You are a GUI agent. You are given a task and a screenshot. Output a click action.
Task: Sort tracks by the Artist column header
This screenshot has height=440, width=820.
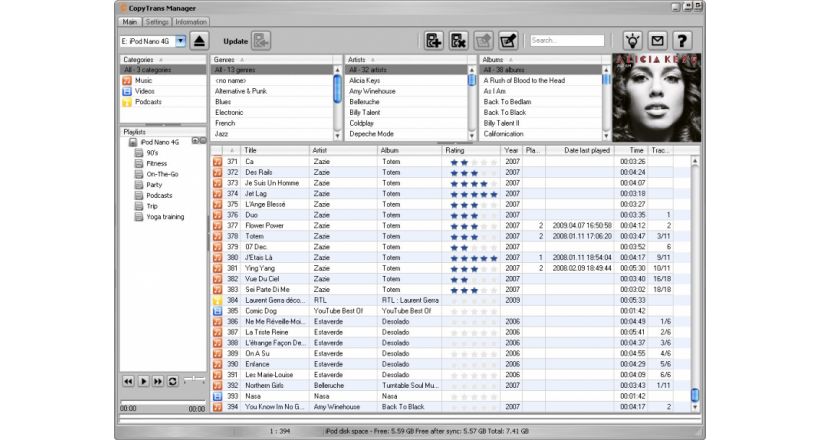[x=343, y=150]
